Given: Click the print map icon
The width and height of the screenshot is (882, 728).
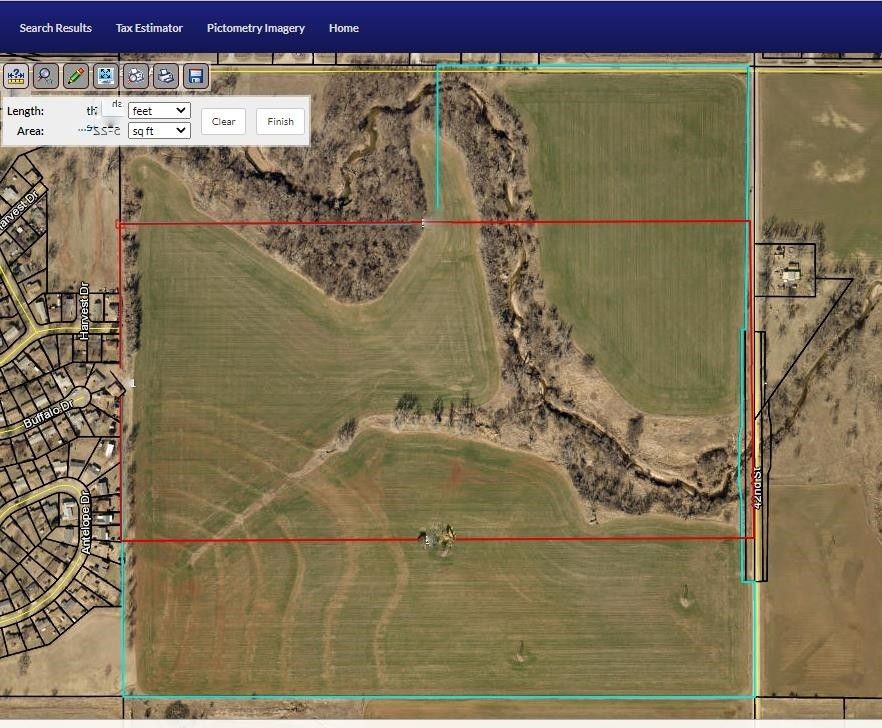Looking at the screenshot, I should click(x=164, y=75).
